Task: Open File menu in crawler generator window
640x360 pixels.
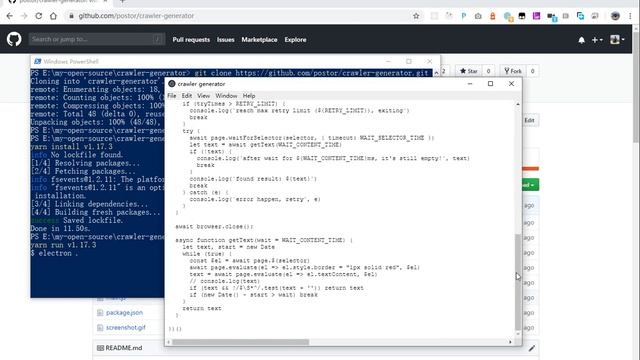Action: (172, 96)
